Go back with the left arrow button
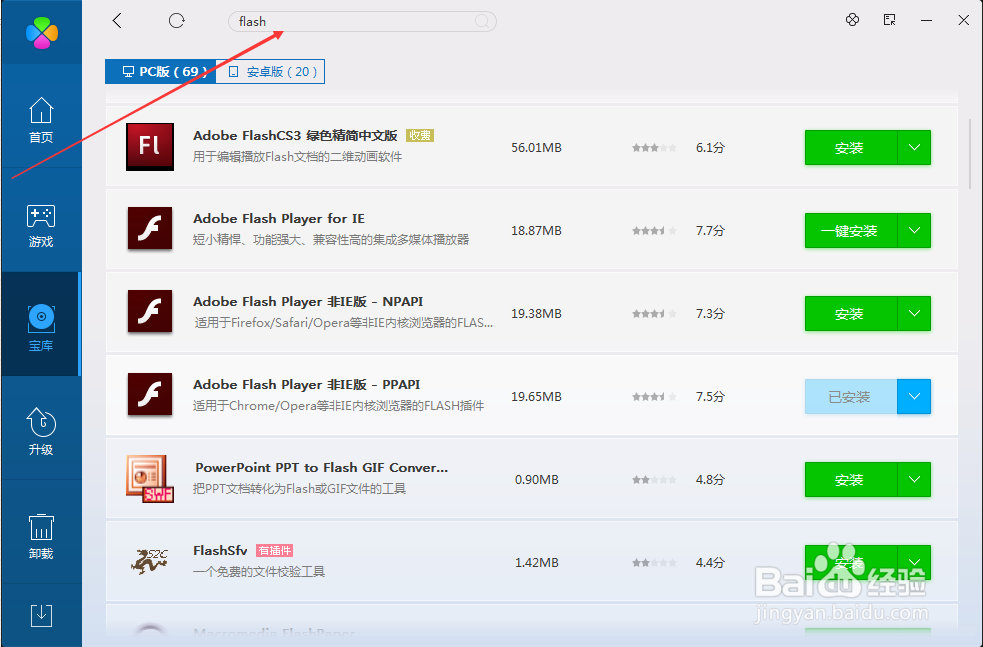This screenshot has width=983, height=647. pyautogui.click(x=117, y=21)
